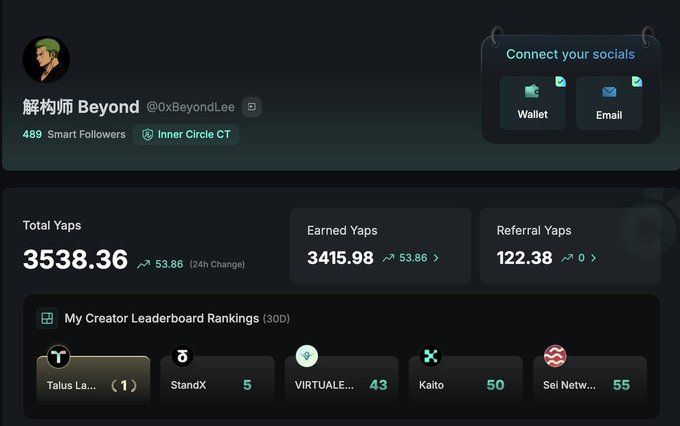Open the Sei Netw... ranking card
This screenshot has width=680, height=426.
click(x=590, y=380)
